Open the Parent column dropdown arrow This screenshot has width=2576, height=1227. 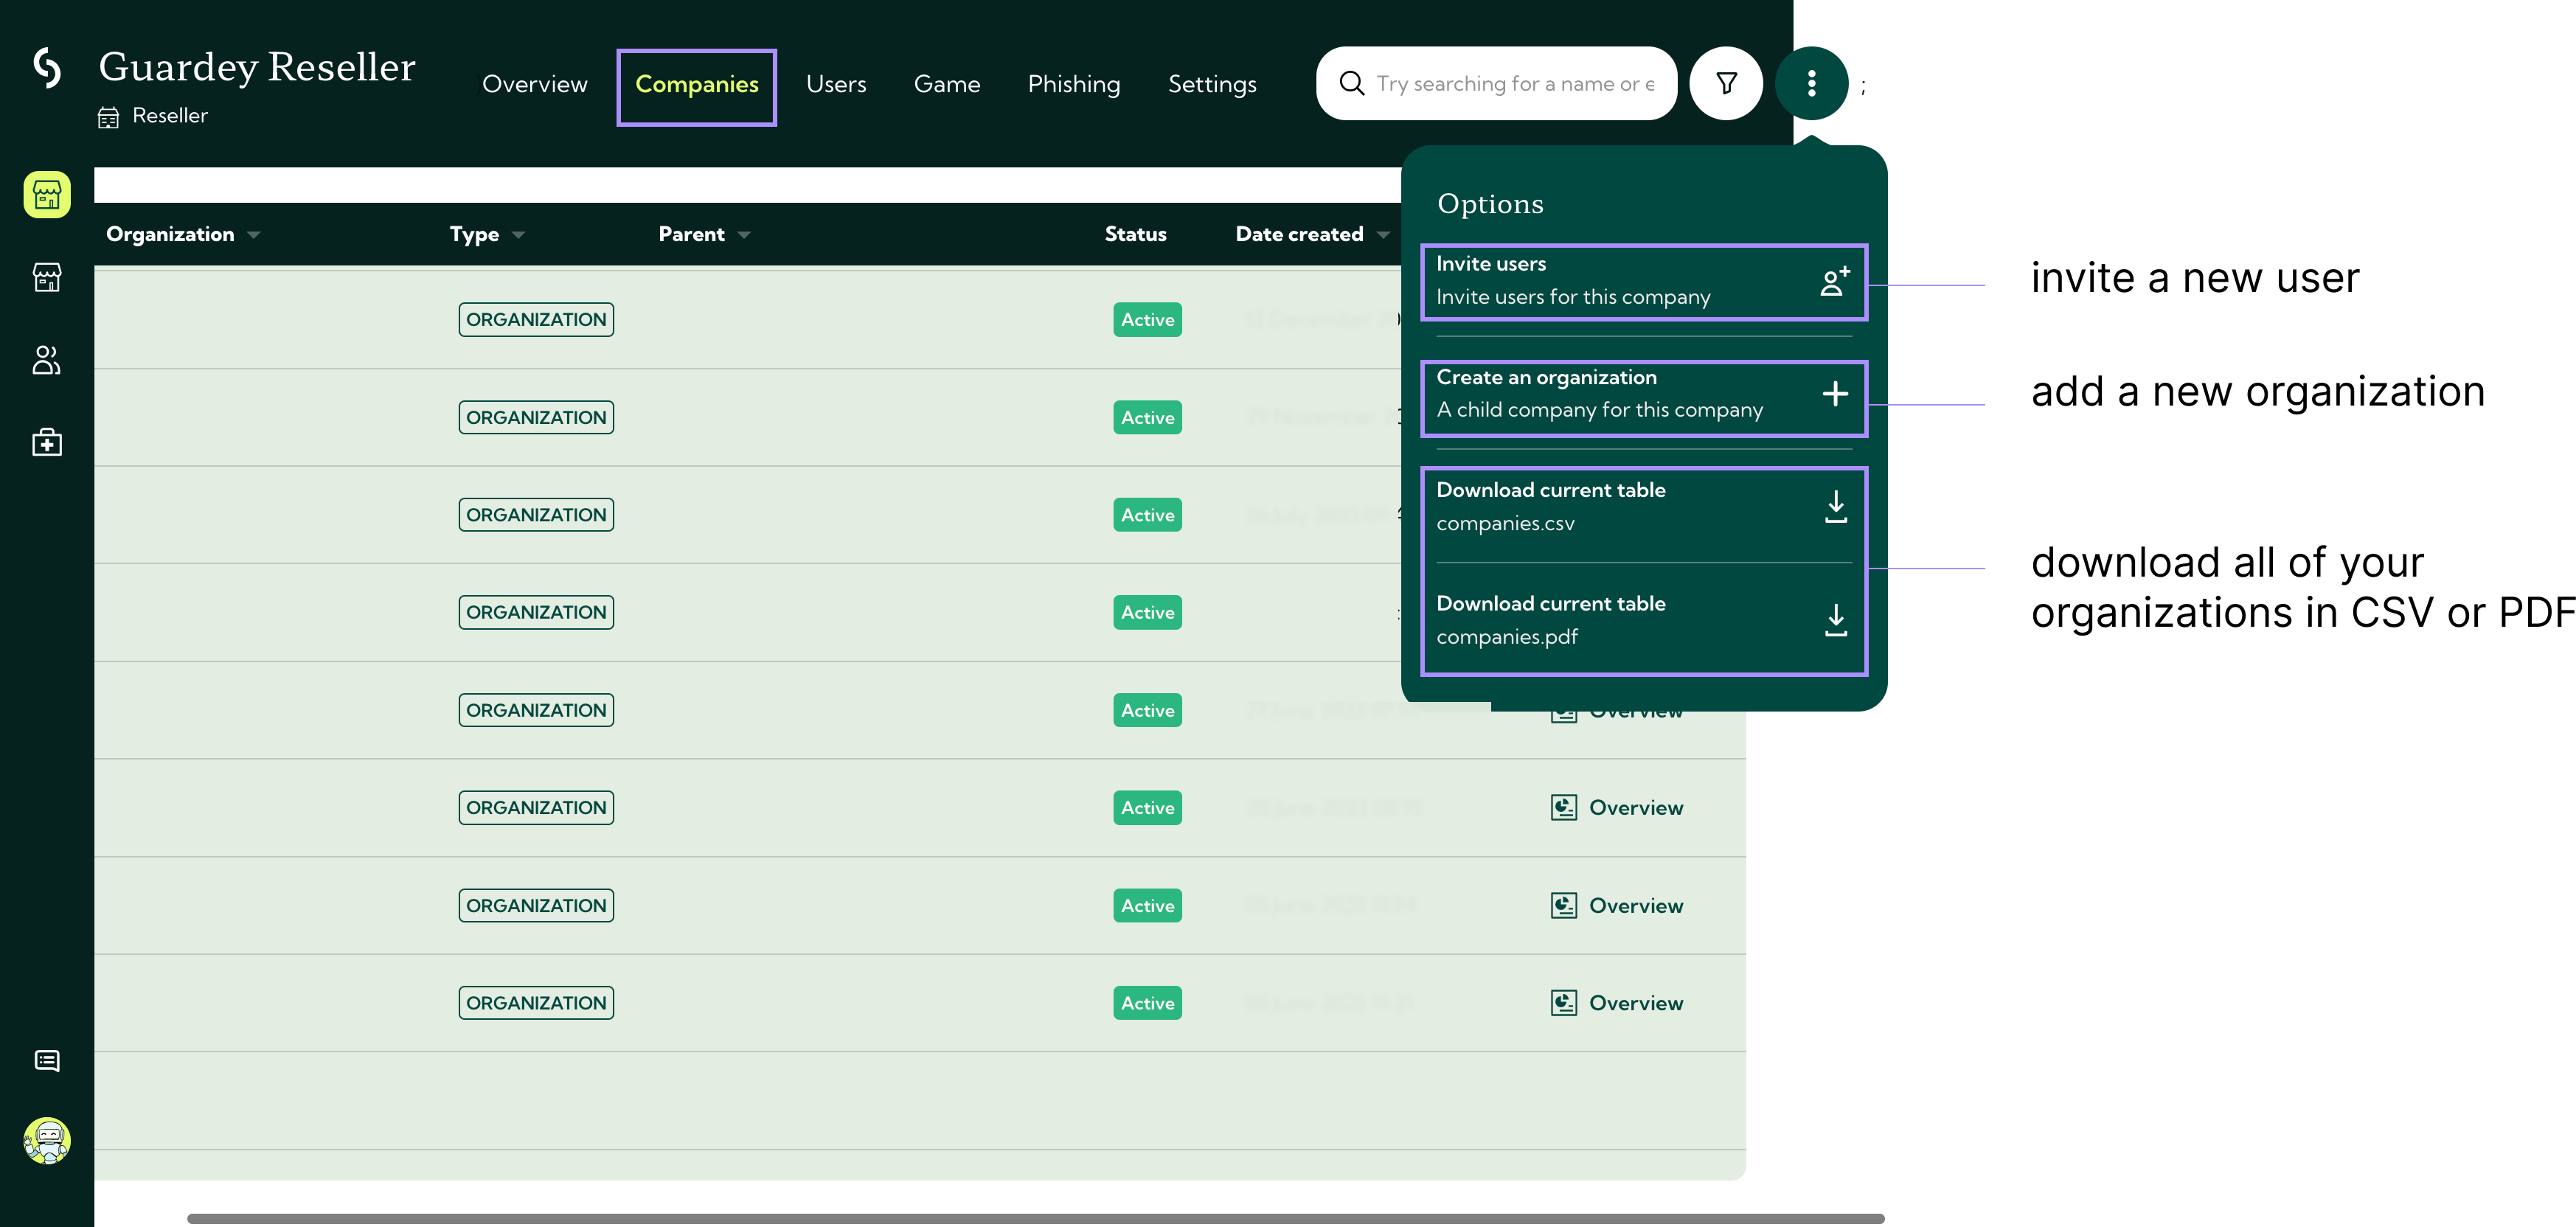point(744,235)
